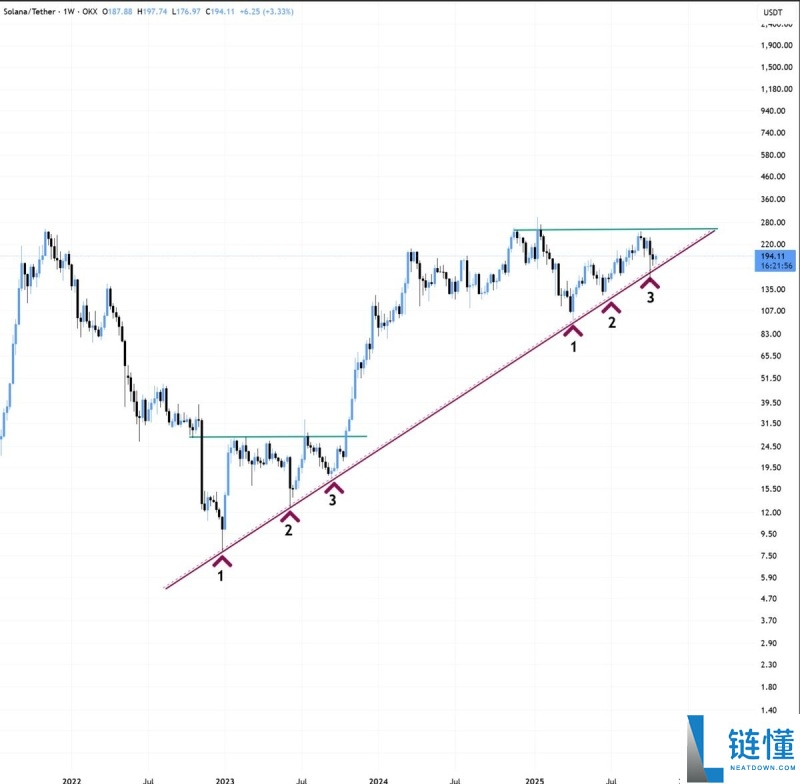Click the 2024 time axis label

pos(379,780)
